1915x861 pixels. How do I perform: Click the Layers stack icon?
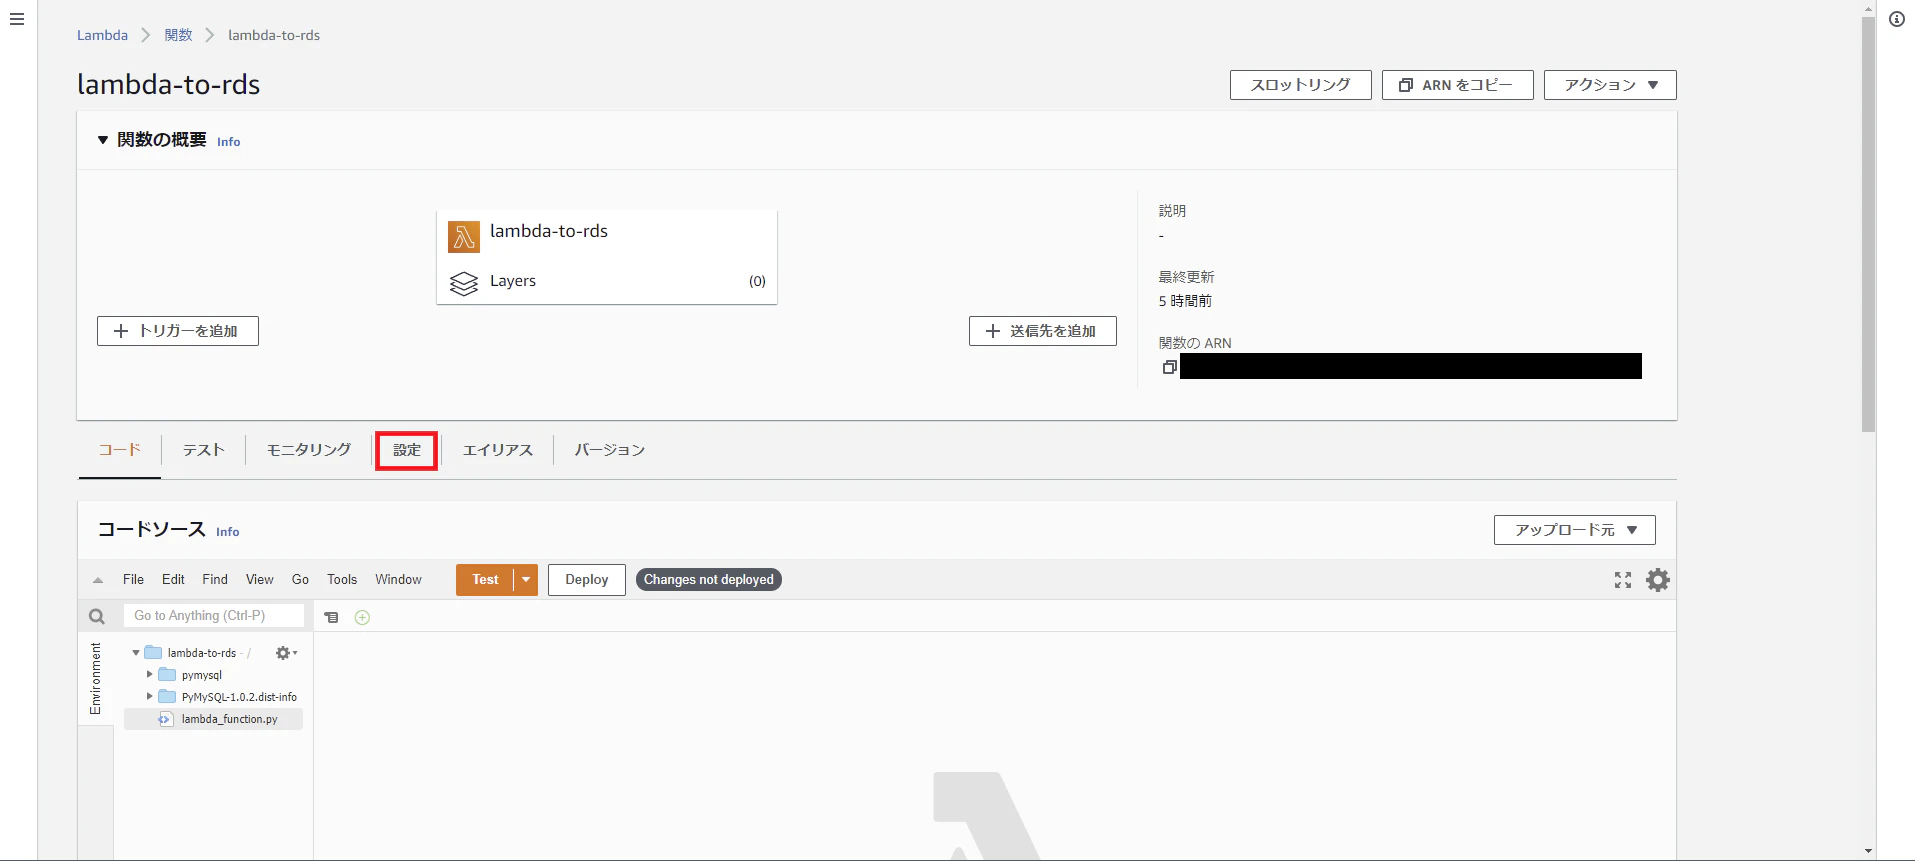[x=464, y=283]
